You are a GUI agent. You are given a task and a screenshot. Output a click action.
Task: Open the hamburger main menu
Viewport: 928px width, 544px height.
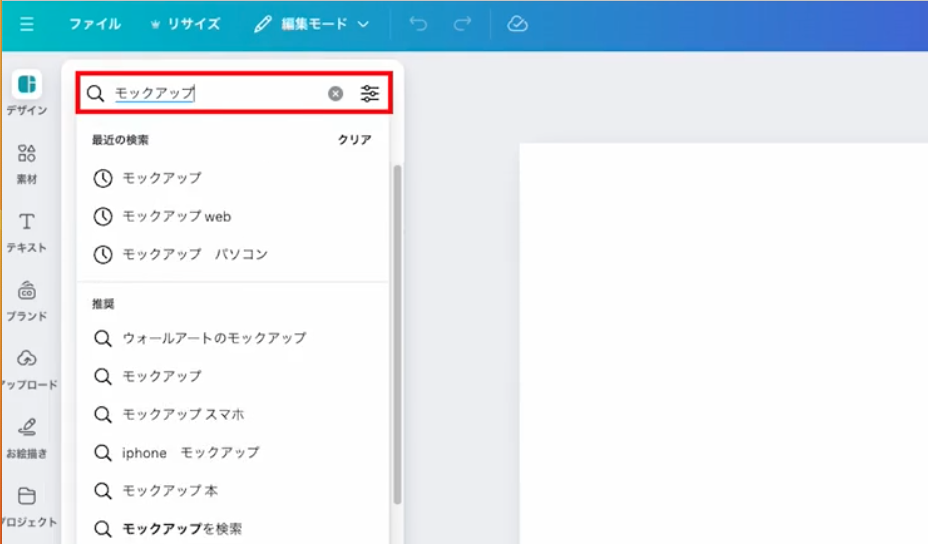pyautogui.click(x=27, y=24)
